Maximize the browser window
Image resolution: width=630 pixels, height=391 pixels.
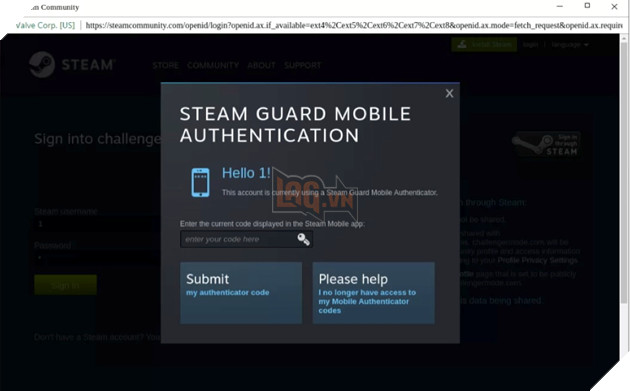[587, 6]
